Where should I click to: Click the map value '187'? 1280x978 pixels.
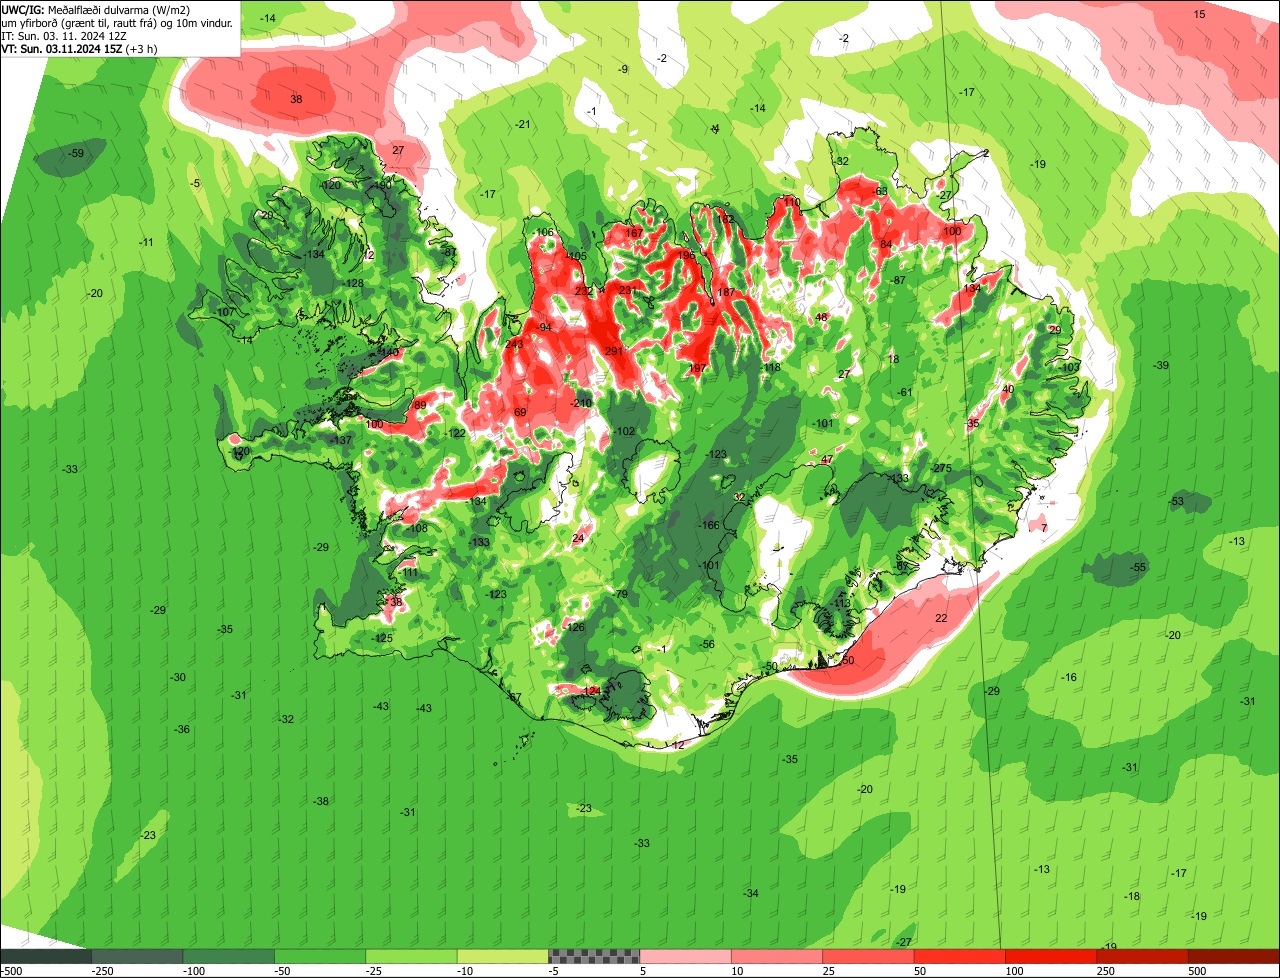pyautogui.click(x=726, y=292)
